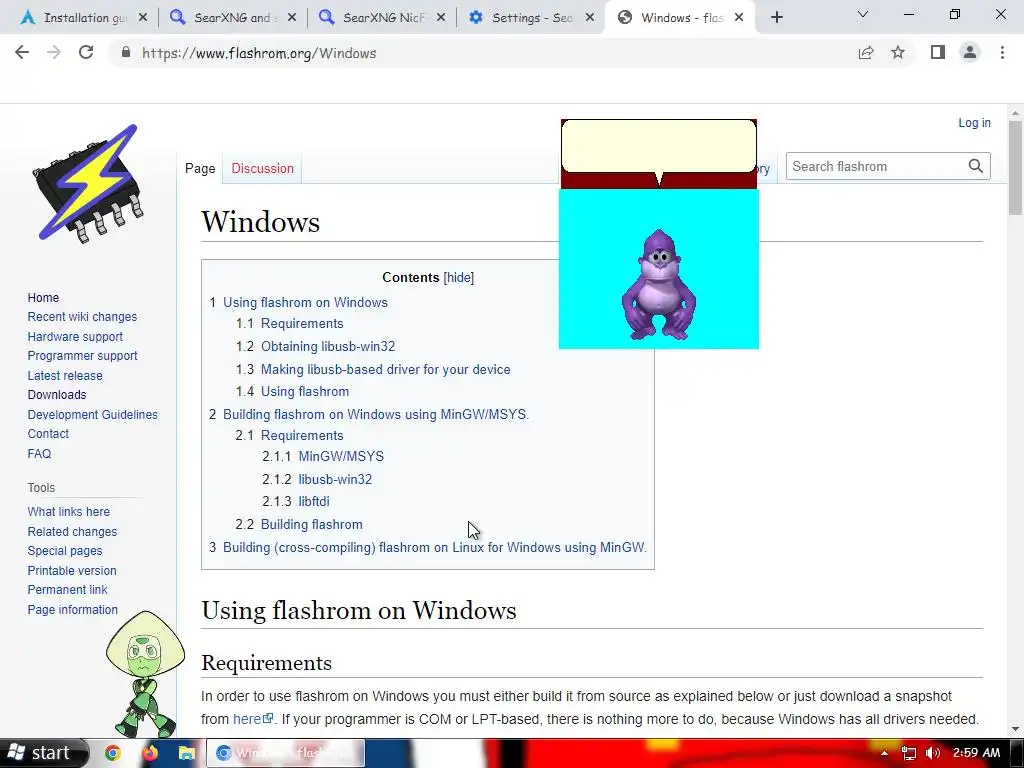Open Printable version link
Image resolution: width=1024 pixels, height=768 pixels.
click(x=72, y=571)
